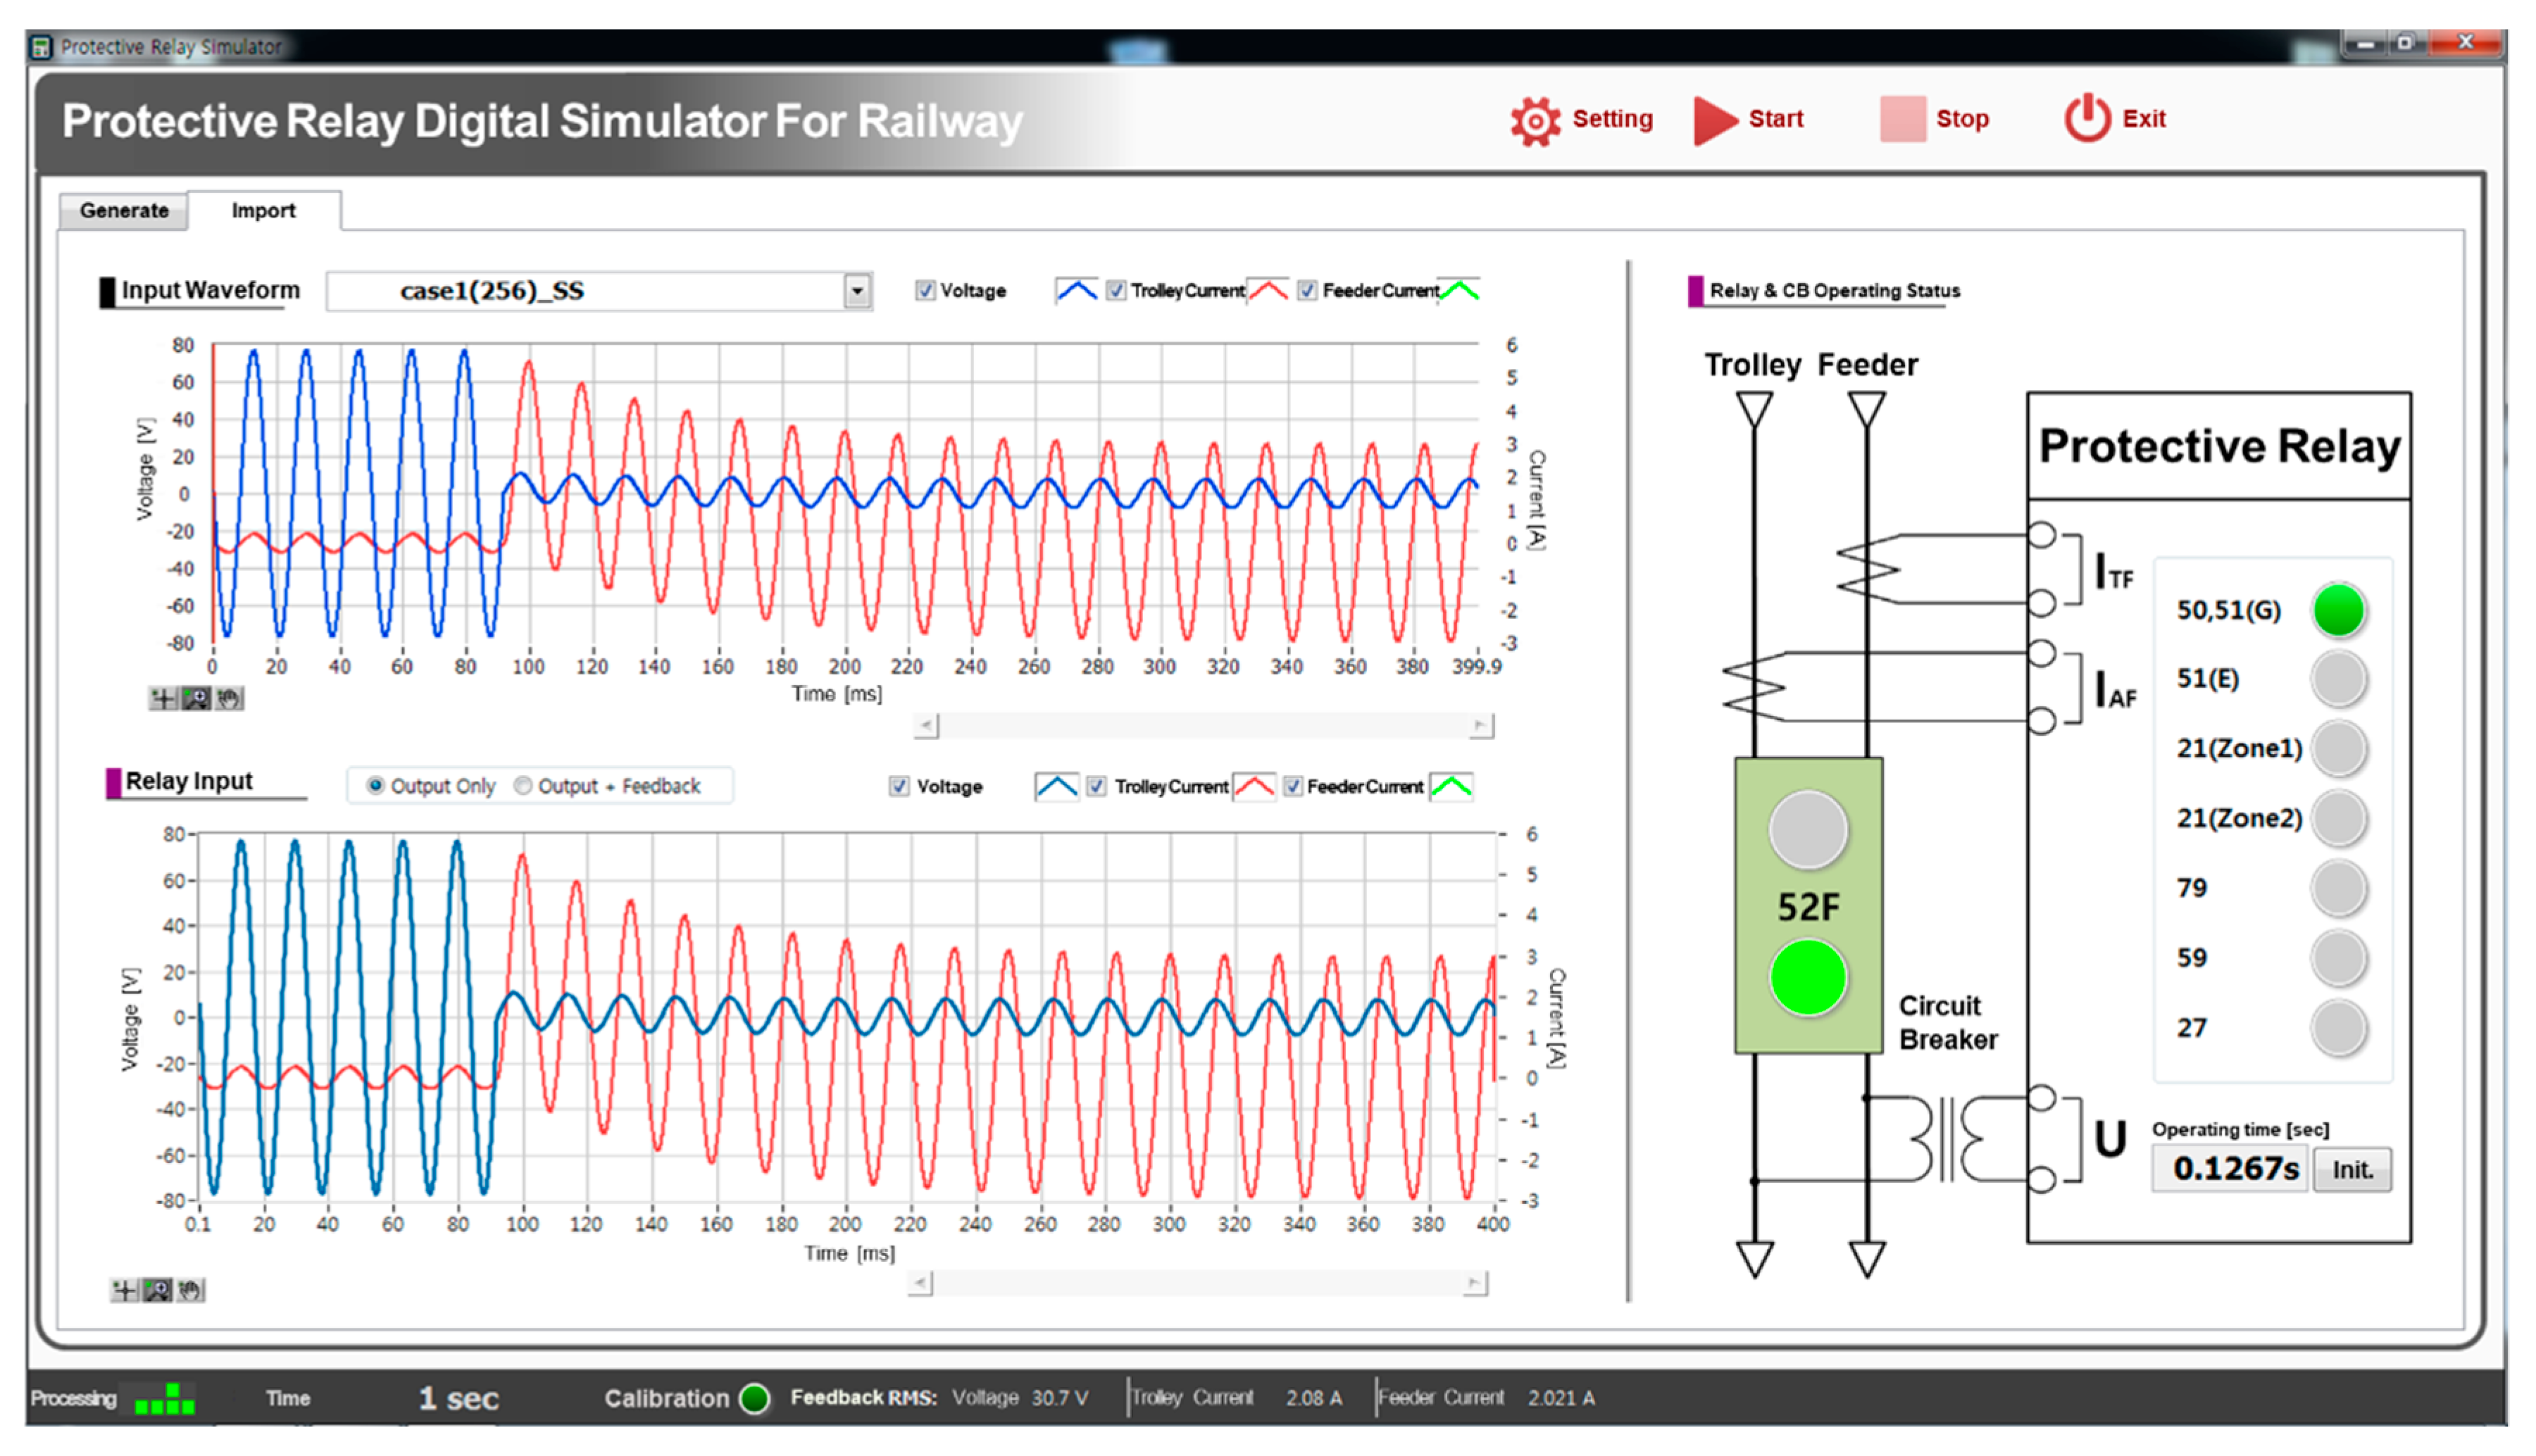Screen dimensions: 2536x1456
Task: Toggle Feeder Current checkbox in Relay Input
Action: [x=1293, y=786]
